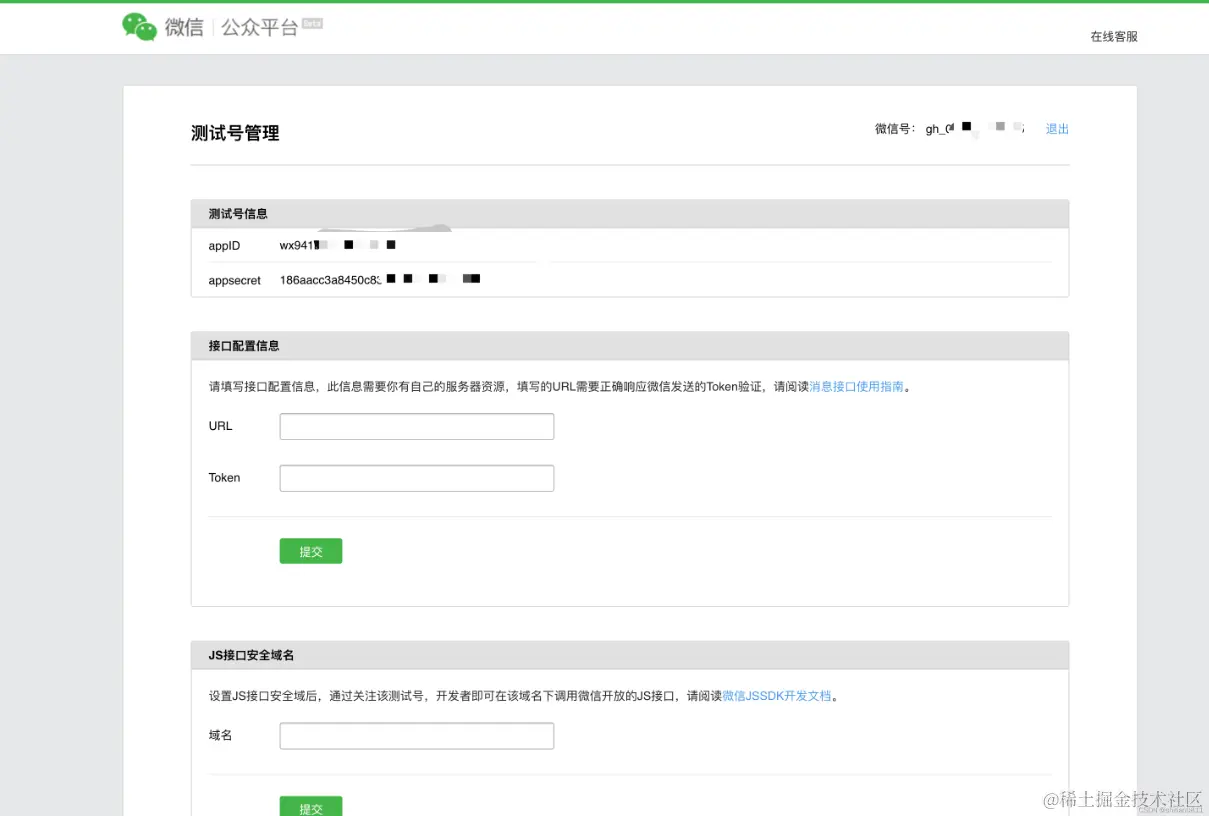
Task: Open 微信JSSDK开发文档 link
Action: coord(777,696)
